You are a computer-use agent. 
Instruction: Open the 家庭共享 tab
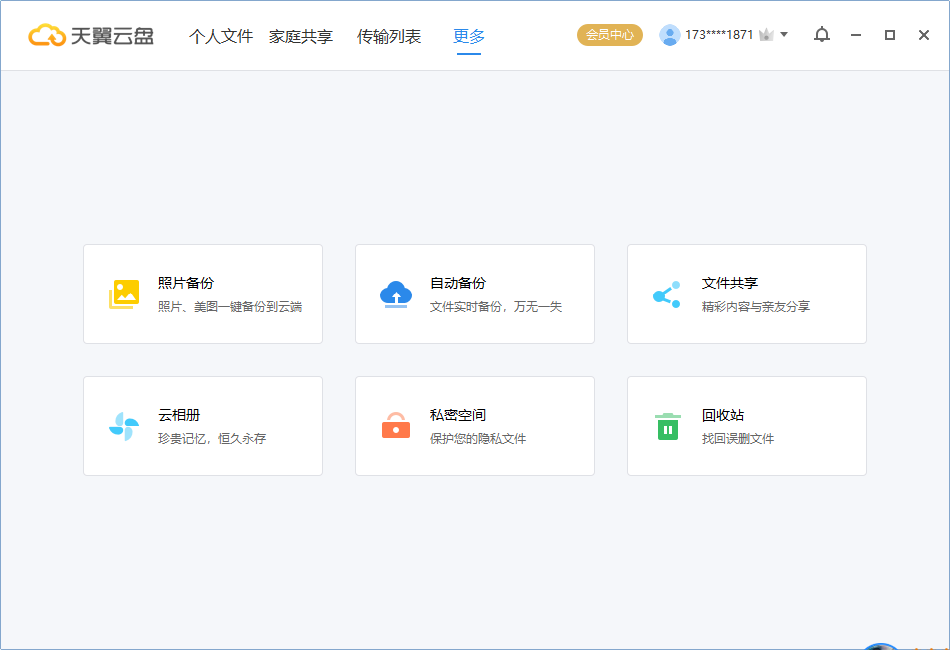tap(301, 37)
